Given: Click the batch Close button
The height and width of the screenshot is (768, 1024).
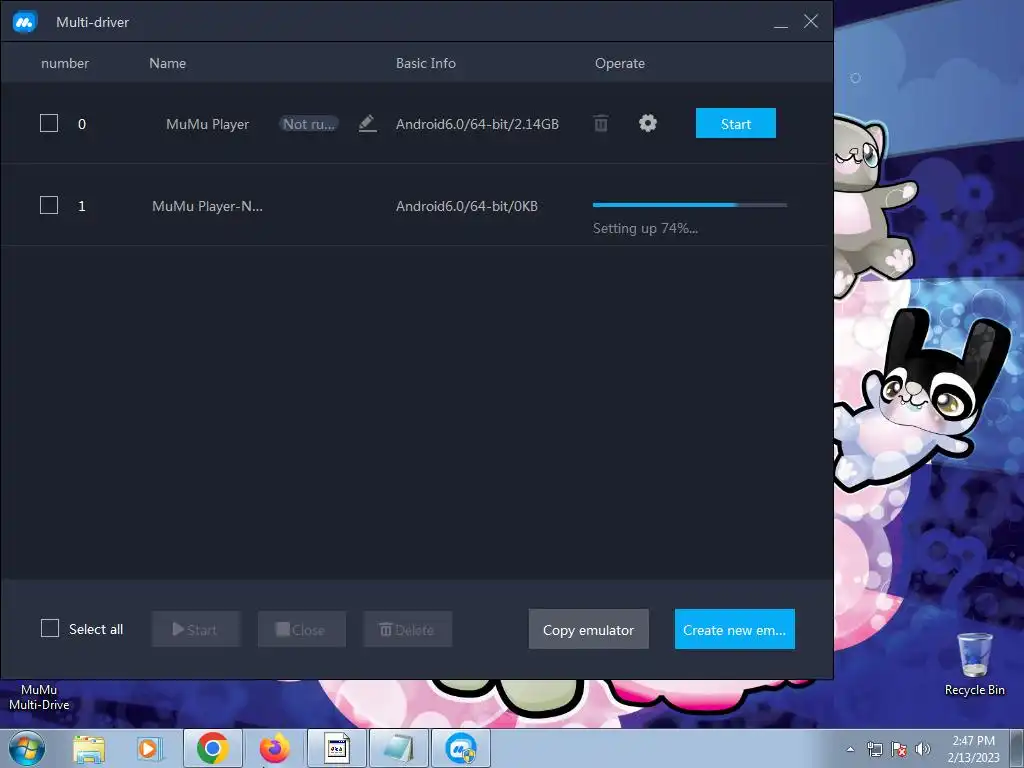Looking at the screenshot, I should [x=302, y=630].
